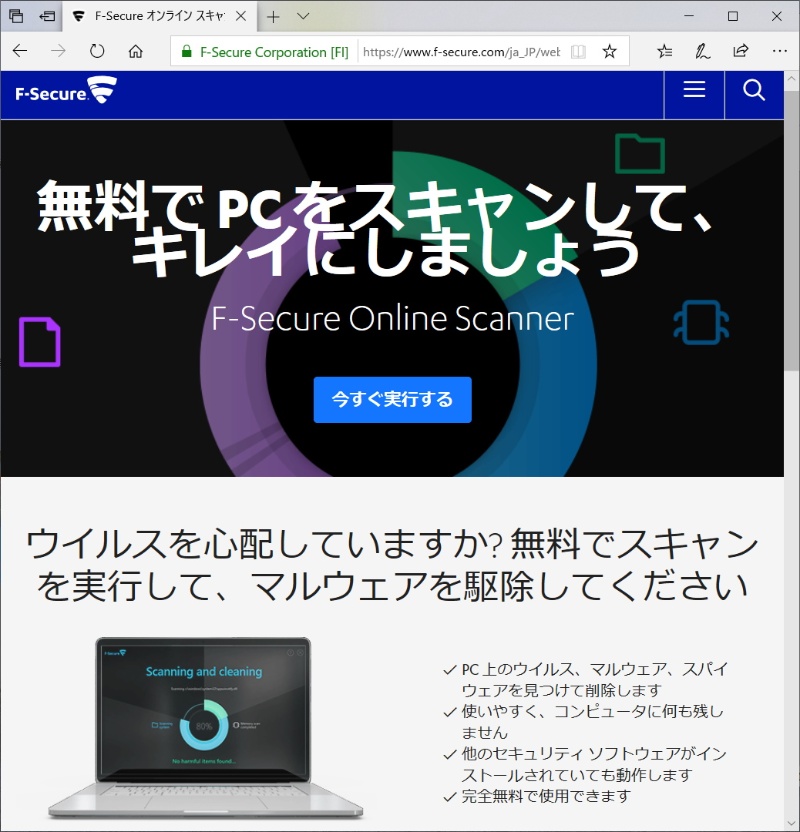The width and height of the screenshot is (800, 832).
Task: Click the F-Secure logo link
Action: tap(65, 93)
